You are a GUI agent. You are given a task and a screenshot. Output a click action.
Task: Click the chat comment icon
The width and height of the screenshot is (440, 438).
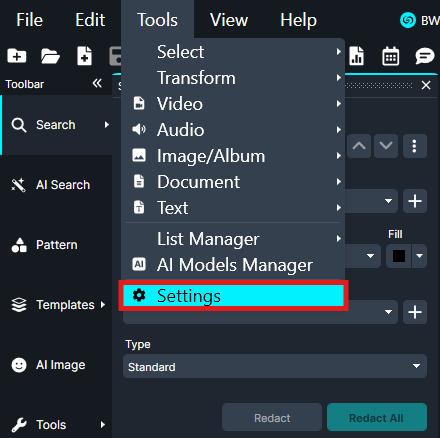point(425,56)
